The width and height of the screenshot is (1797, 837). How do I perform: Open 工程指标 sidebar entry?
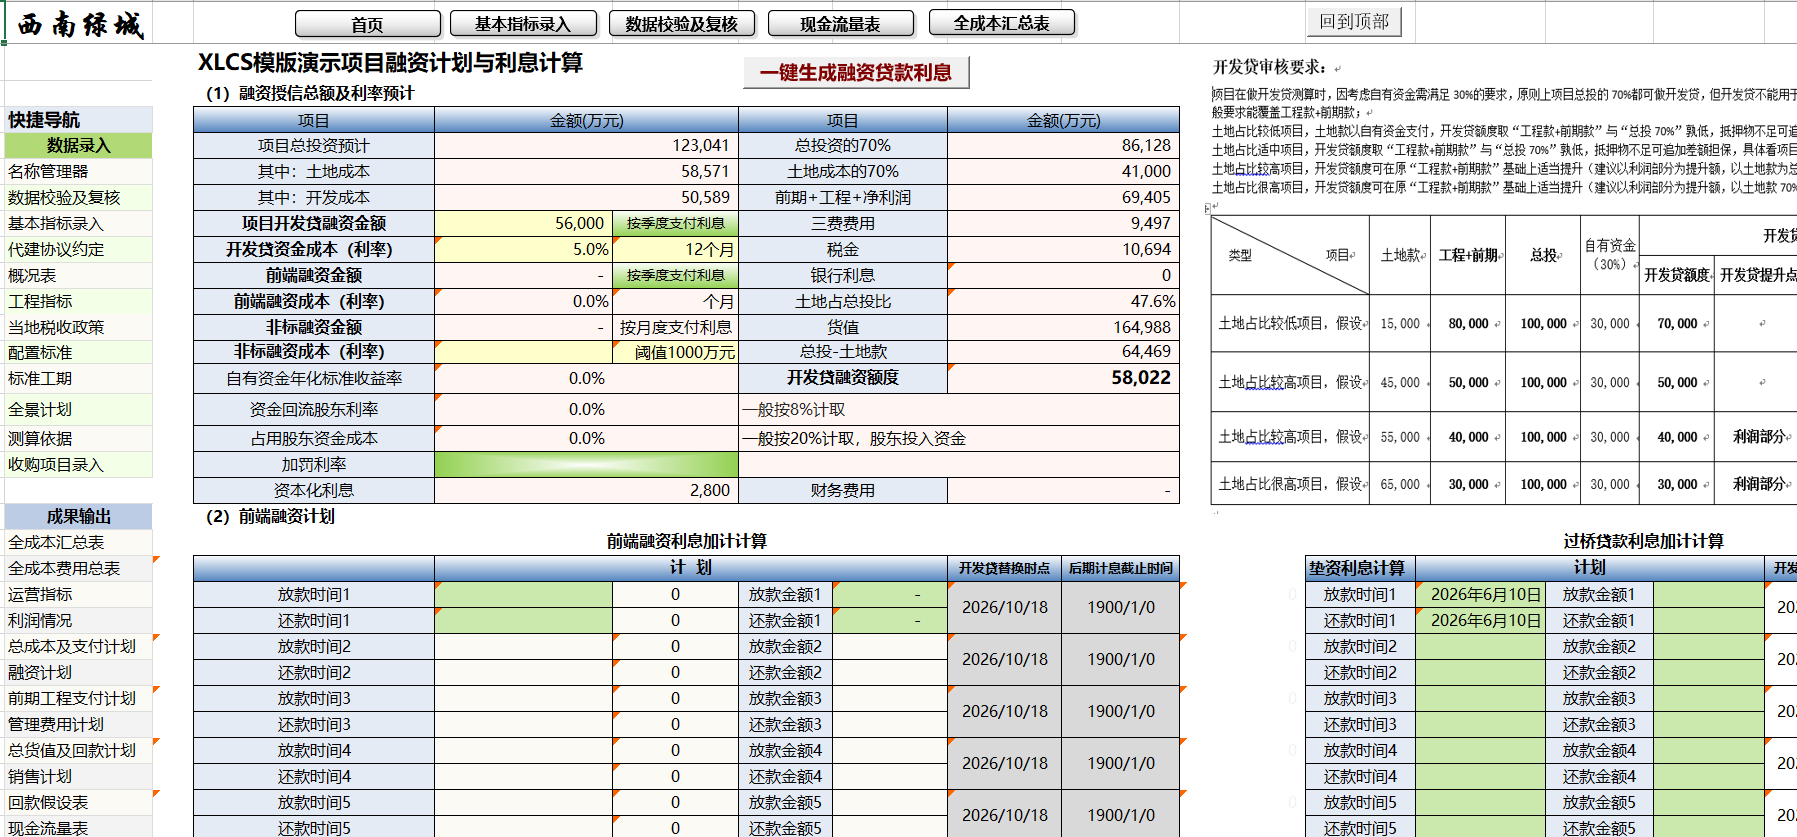click(78, 301)
